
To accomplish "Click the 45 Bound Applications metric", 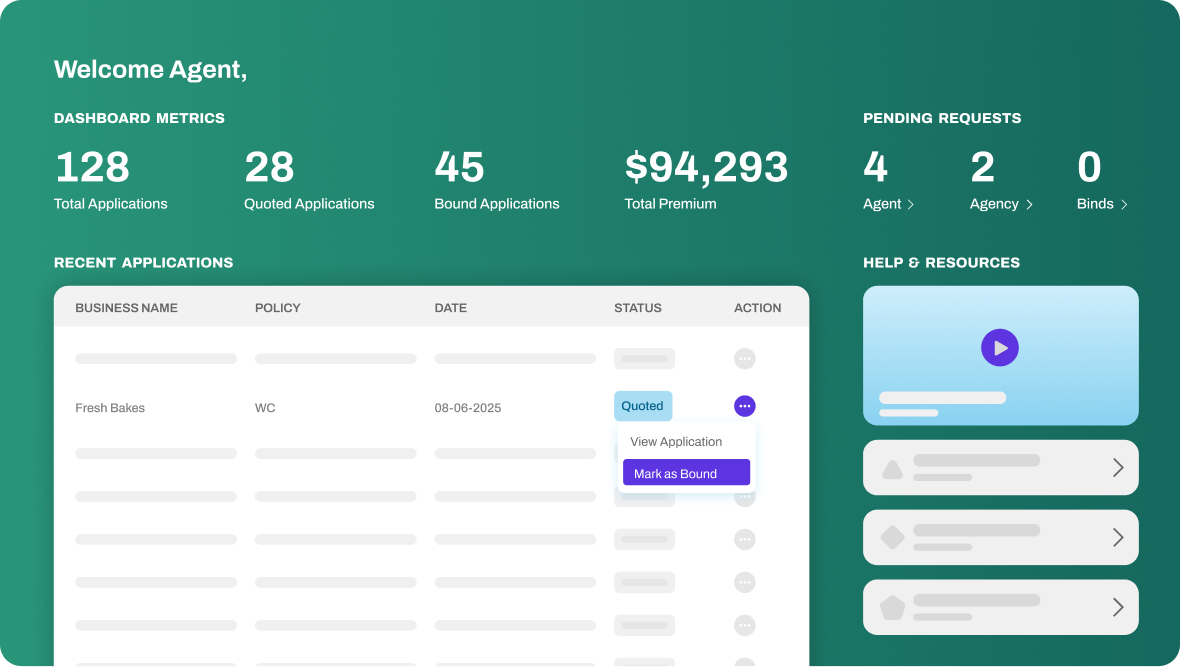I will pos(497,180).
